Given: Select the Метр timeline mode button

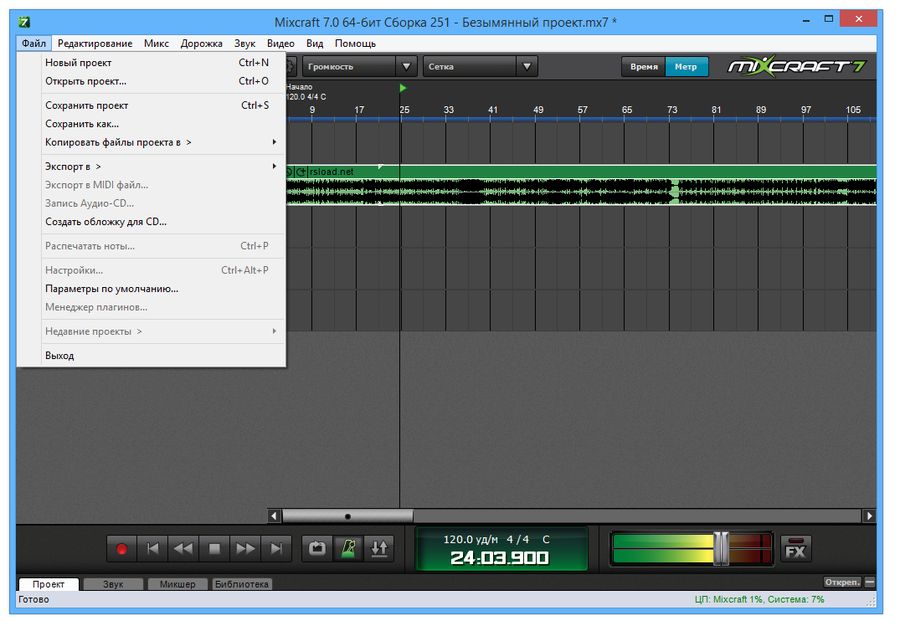Looking at the screenshot, I should pos(686,67).
